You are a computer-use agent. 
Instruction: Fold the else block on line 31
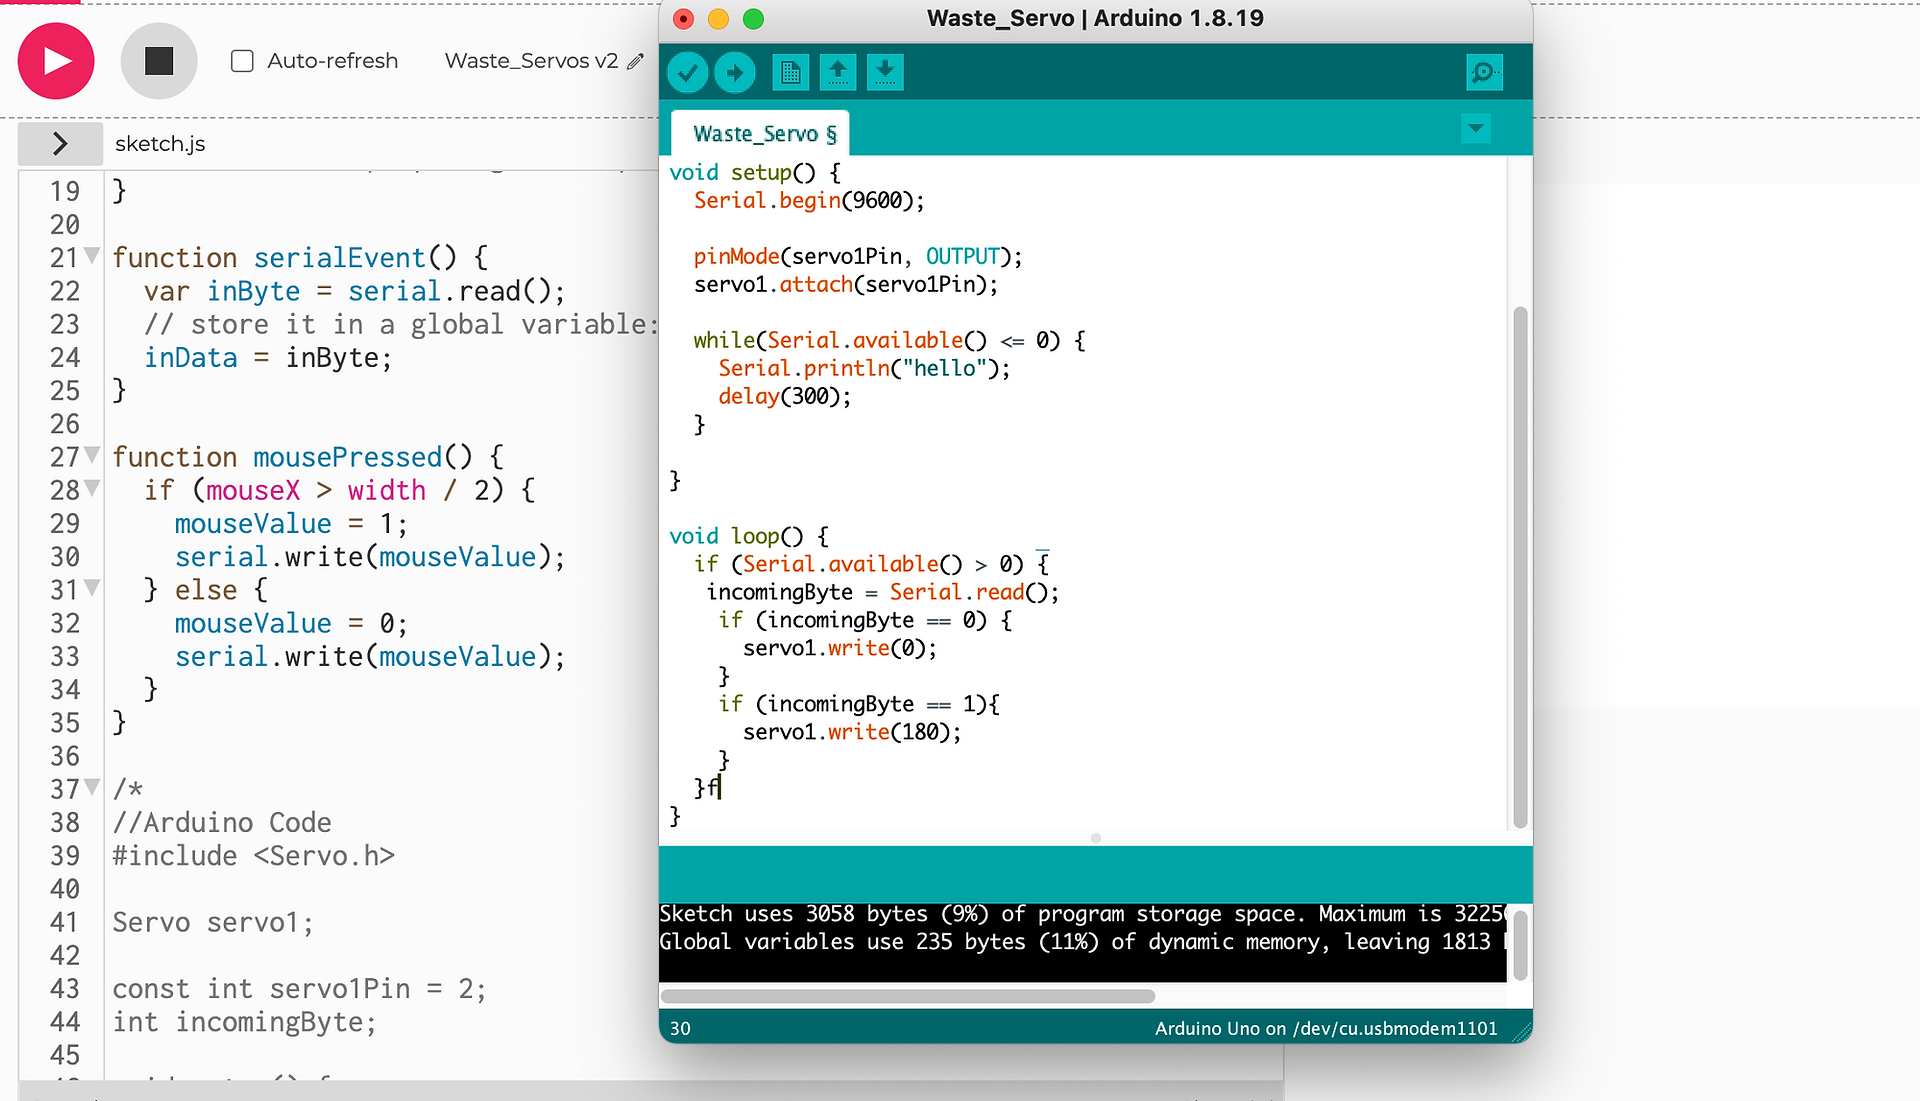tap(92, 587)
